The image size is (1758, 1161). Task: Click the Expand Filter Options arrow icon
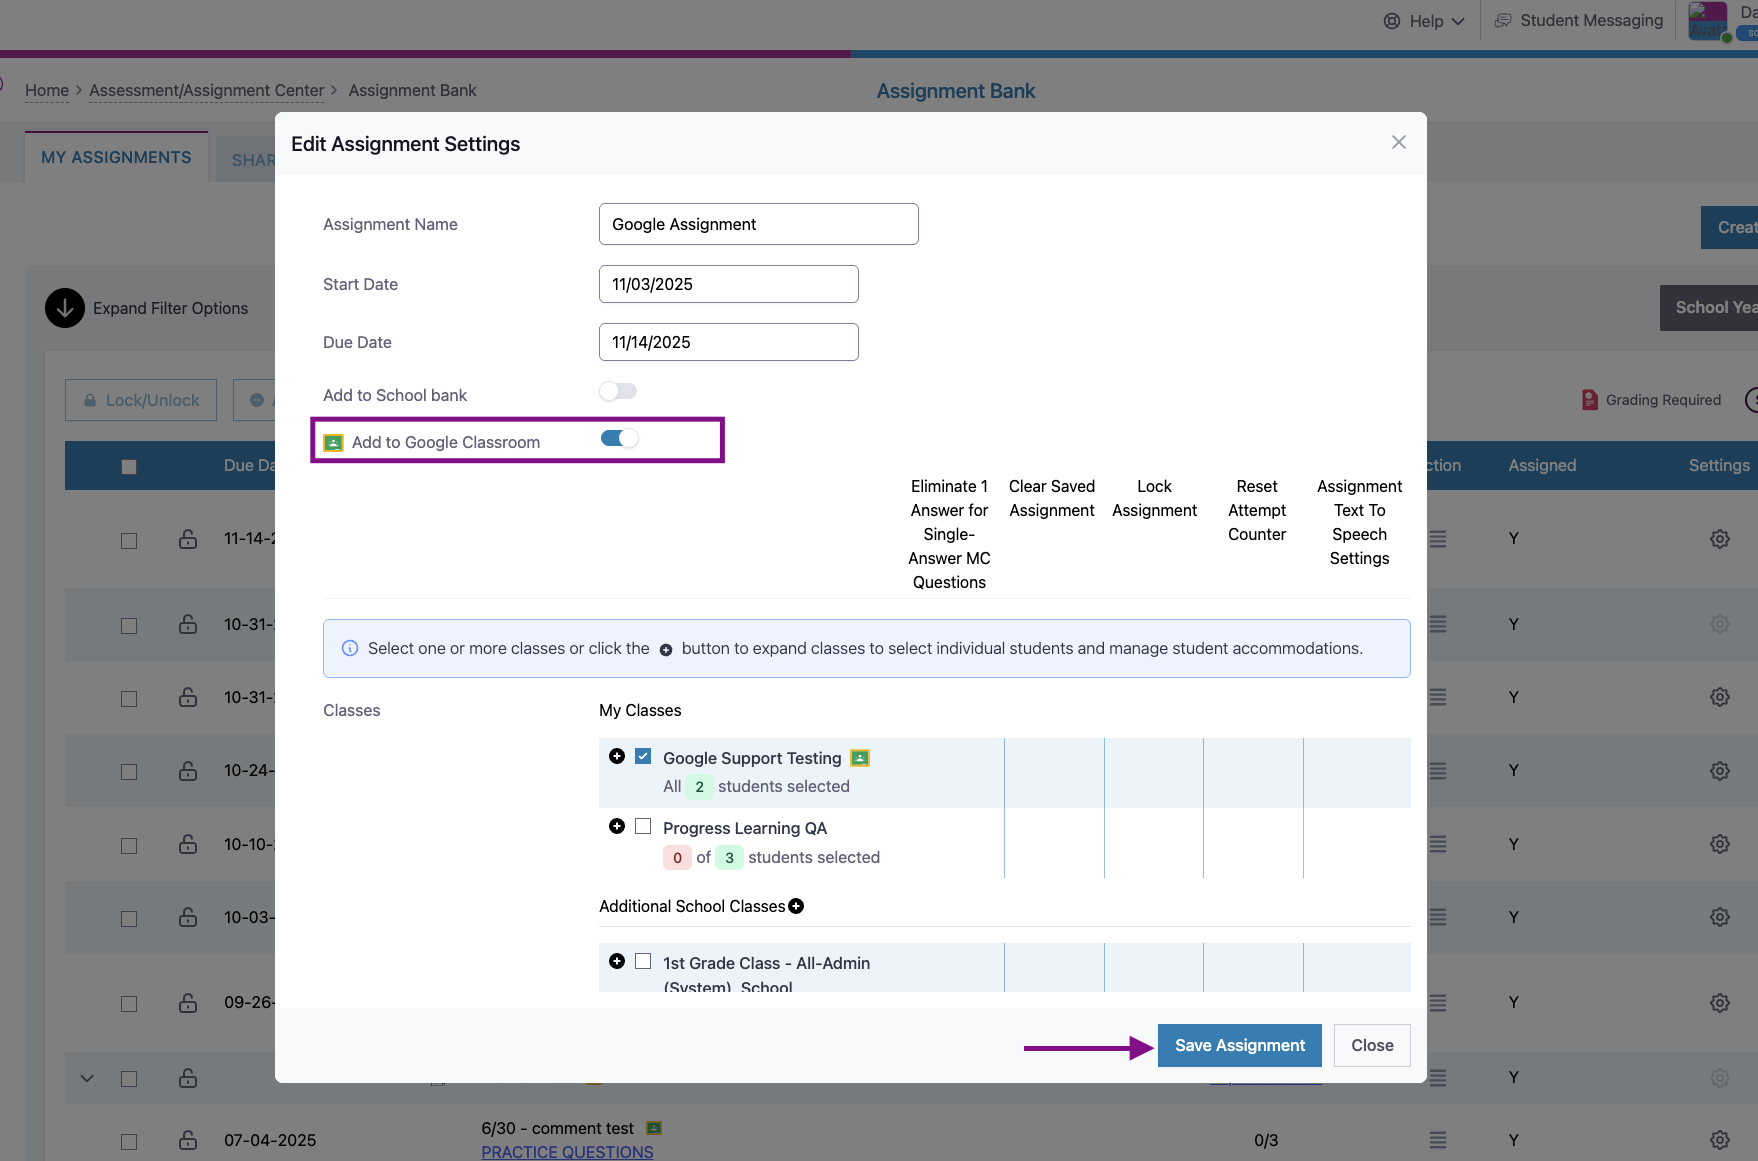[65, 308]
